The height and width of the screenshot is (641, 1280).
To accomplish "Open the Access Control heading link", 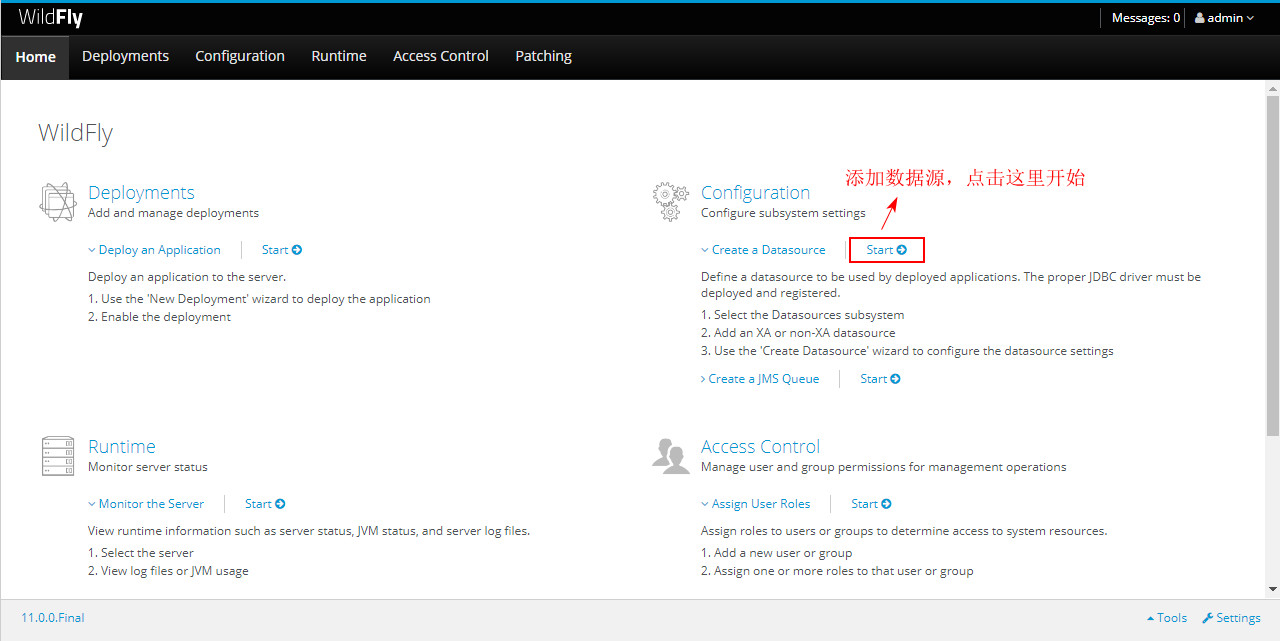I will point(760,447).
